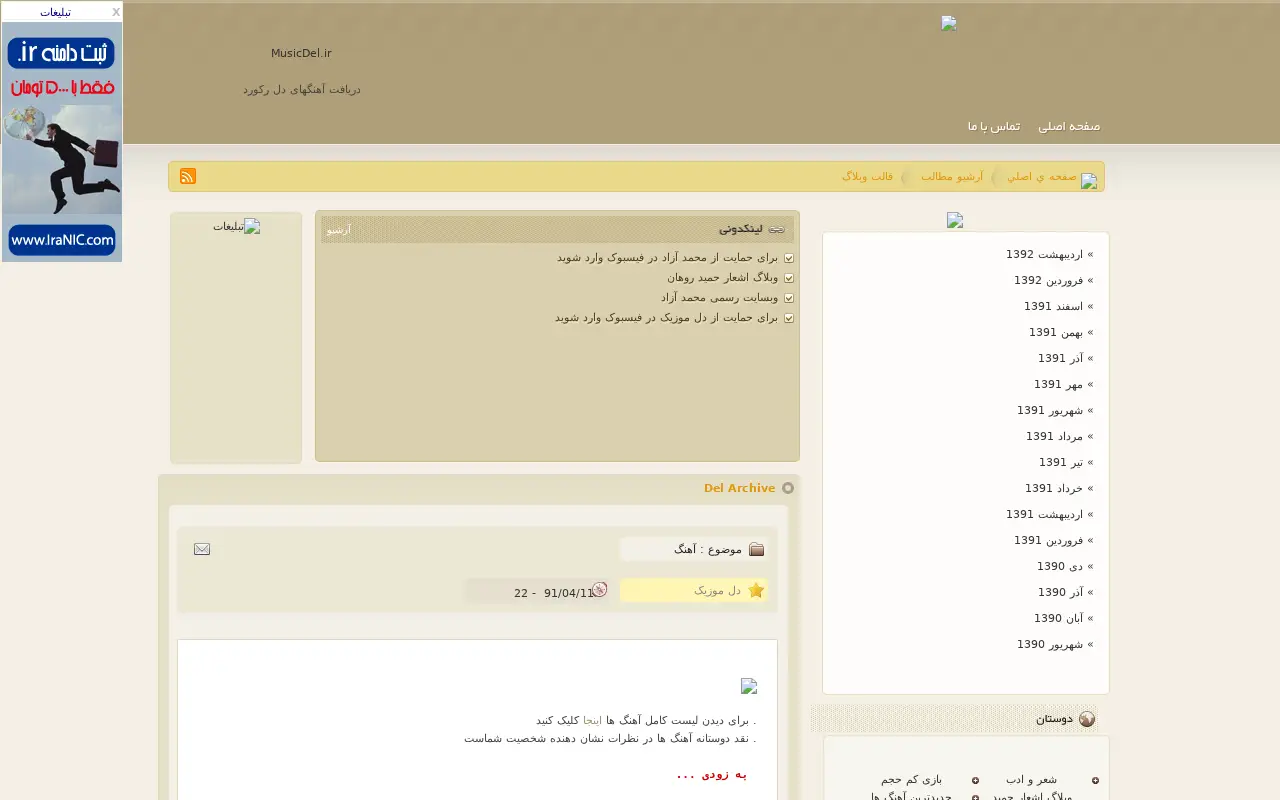Follow the اینجا link in the post text
Viewport: 1280px width, 800px height.
(592, 720)
